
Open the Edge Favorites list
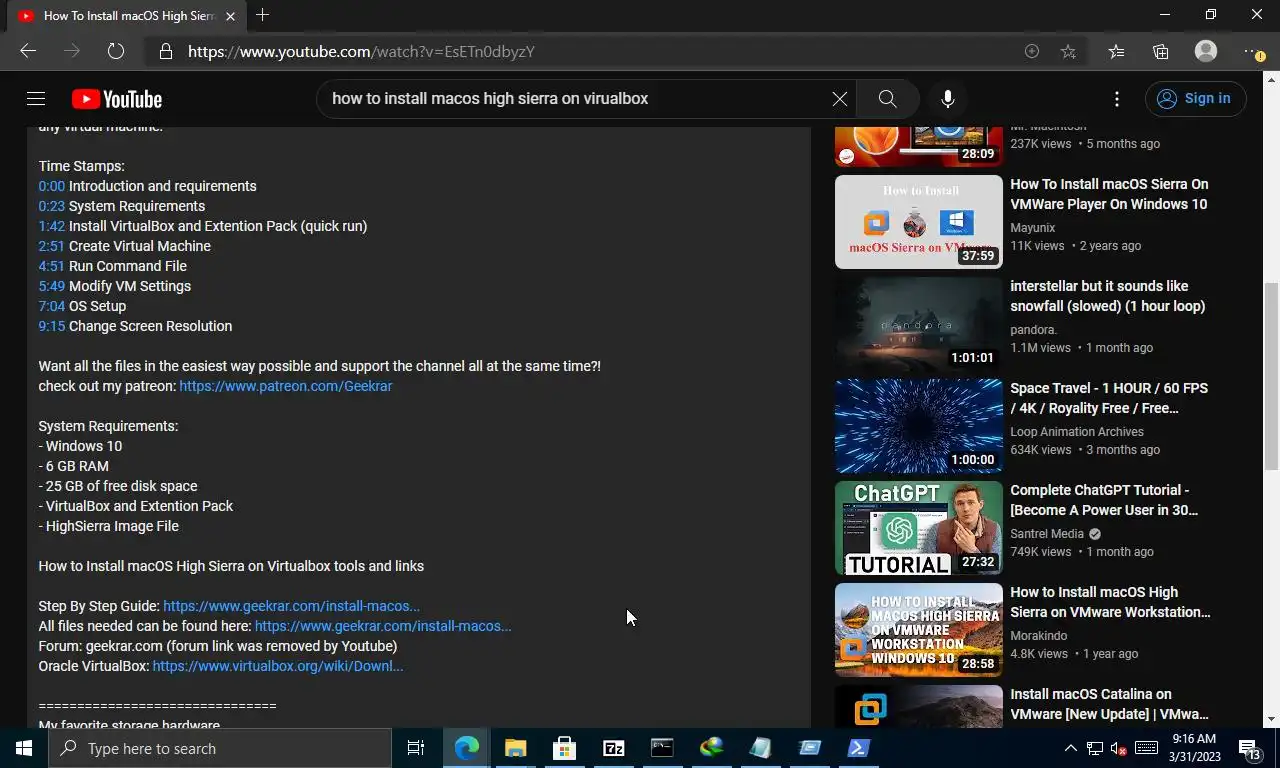tap(1116, 51)
